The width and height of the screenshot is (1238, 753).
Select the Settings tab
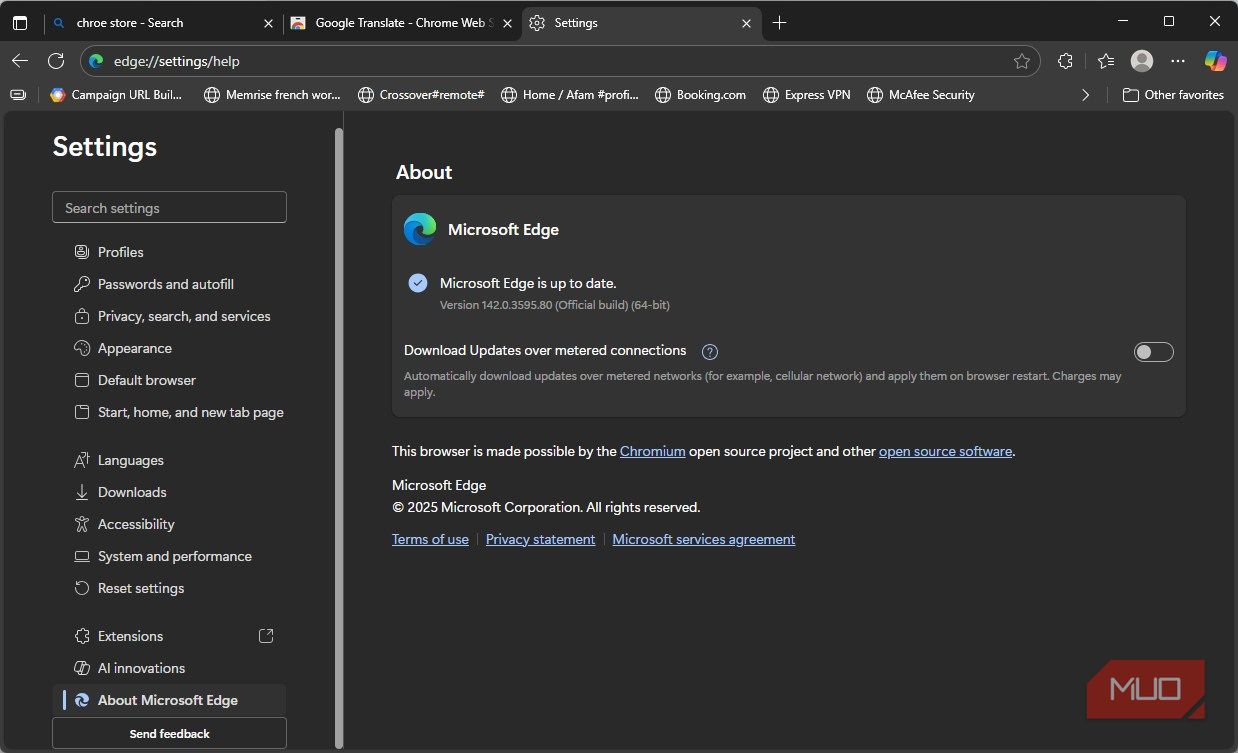pyautogui.click(x=640, y=23)
